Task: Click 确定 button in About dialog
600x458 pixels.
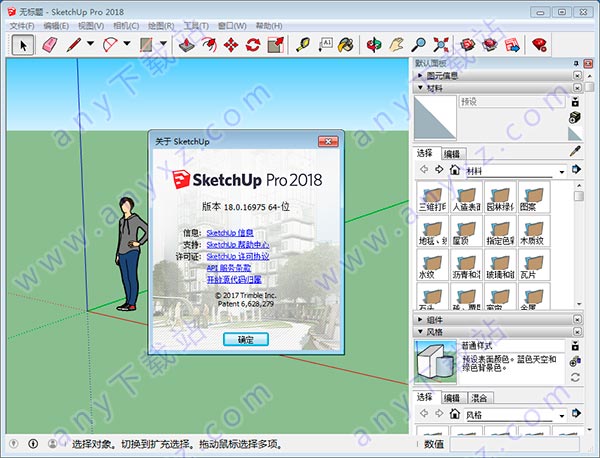Action: click(x=246, y=339)
